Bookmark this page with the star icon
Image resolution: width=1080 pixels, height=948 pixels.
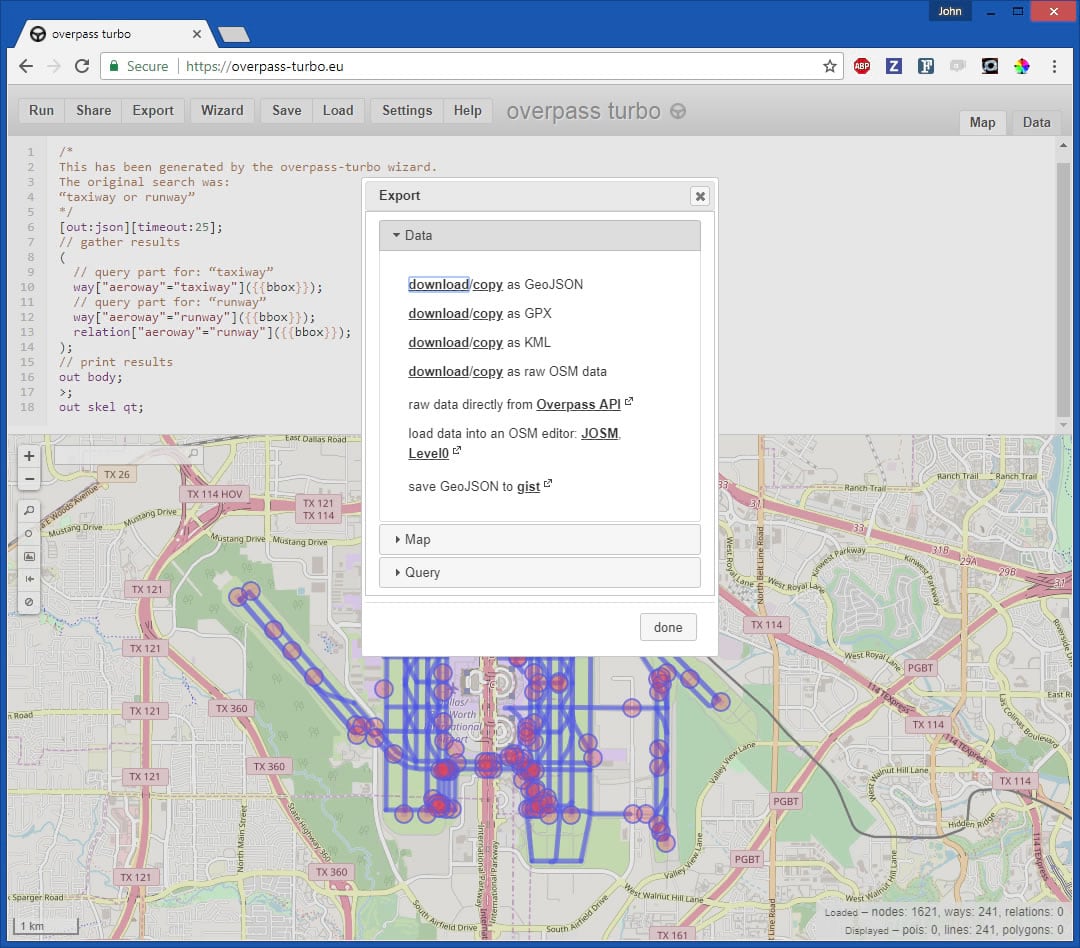829,66
